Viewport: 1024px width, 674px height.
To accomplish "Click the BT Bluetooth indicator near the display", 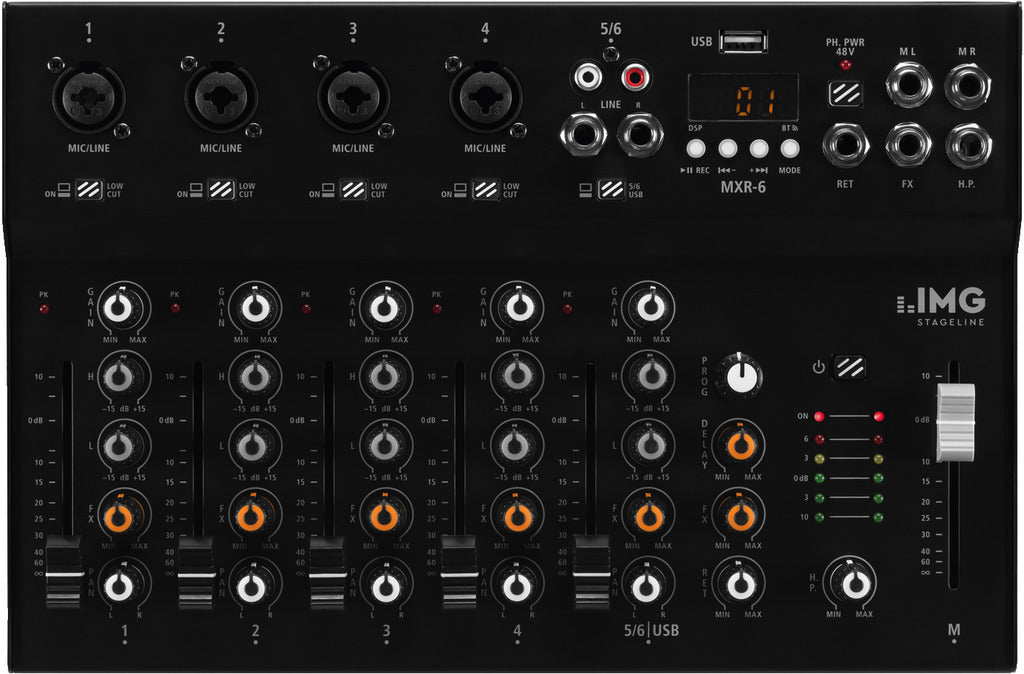I will 788,128.
